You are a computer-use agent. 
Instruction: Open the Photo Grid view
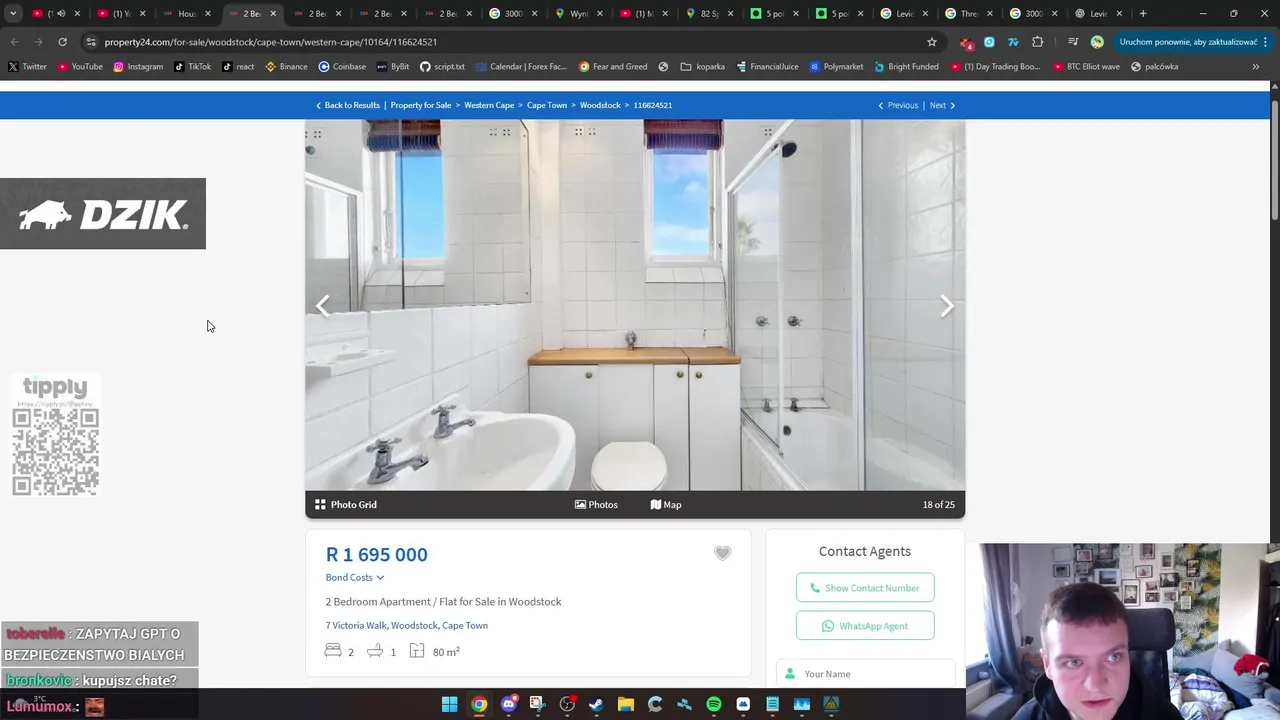[346, 505]
